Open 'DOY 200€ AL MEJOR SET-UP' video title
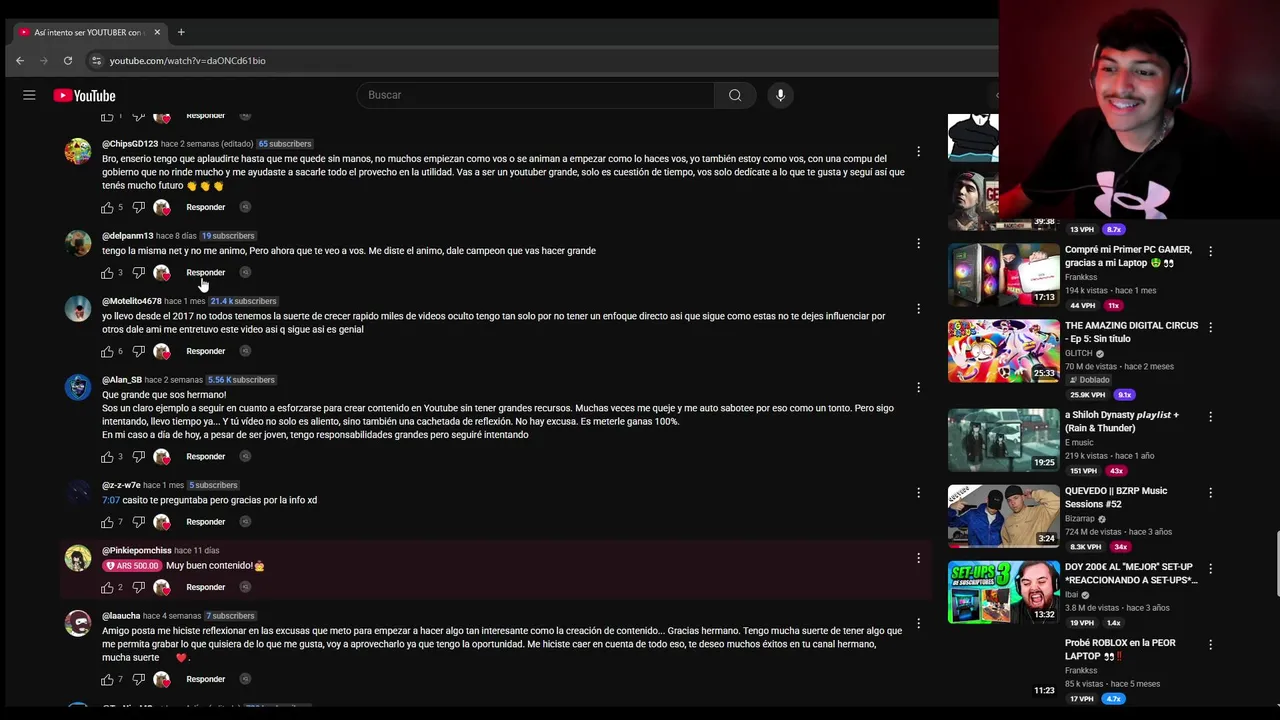 click(1131, 573)
